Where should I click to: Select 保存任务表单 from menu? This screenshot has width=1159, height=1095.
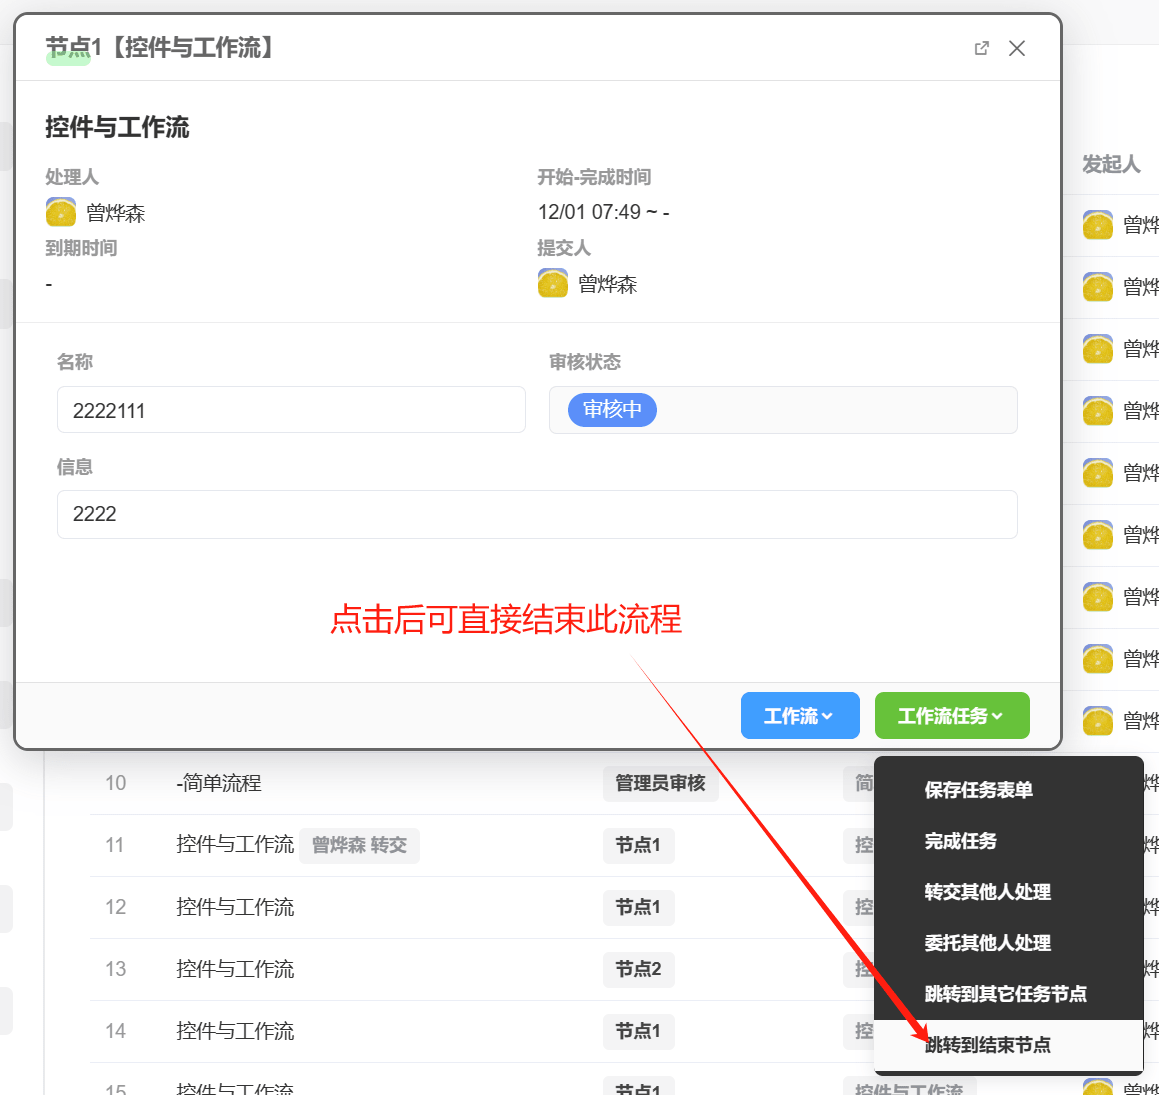(978, 790)
